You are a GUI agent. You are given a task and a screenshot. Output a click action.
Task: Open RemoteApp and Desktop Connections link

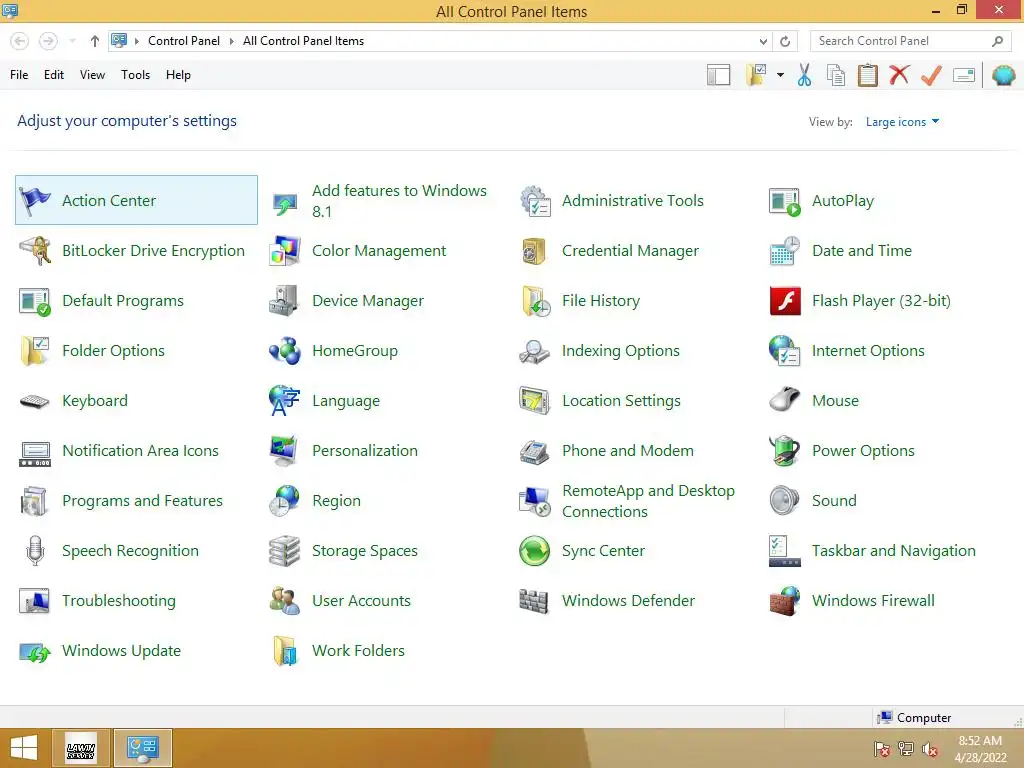pos(648,501)
